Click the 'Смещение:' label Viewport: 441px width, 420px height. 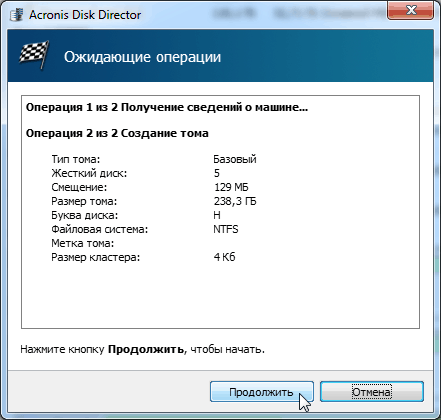click(x=79, y=187)
